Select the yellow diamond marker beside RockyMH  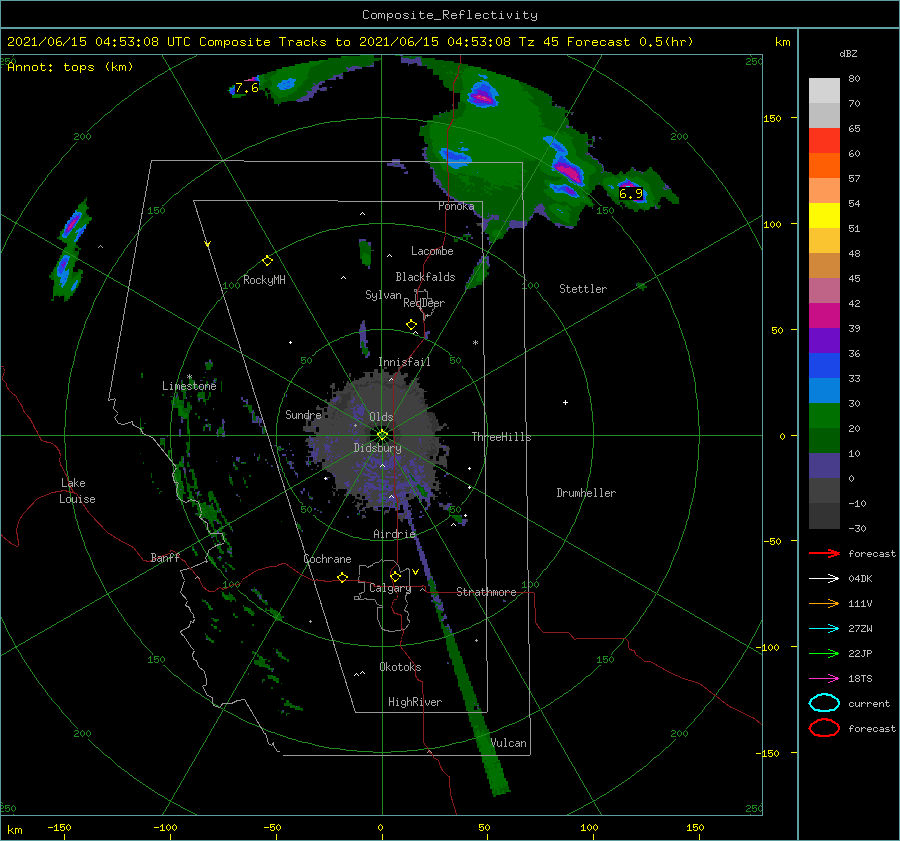[267, 261]
